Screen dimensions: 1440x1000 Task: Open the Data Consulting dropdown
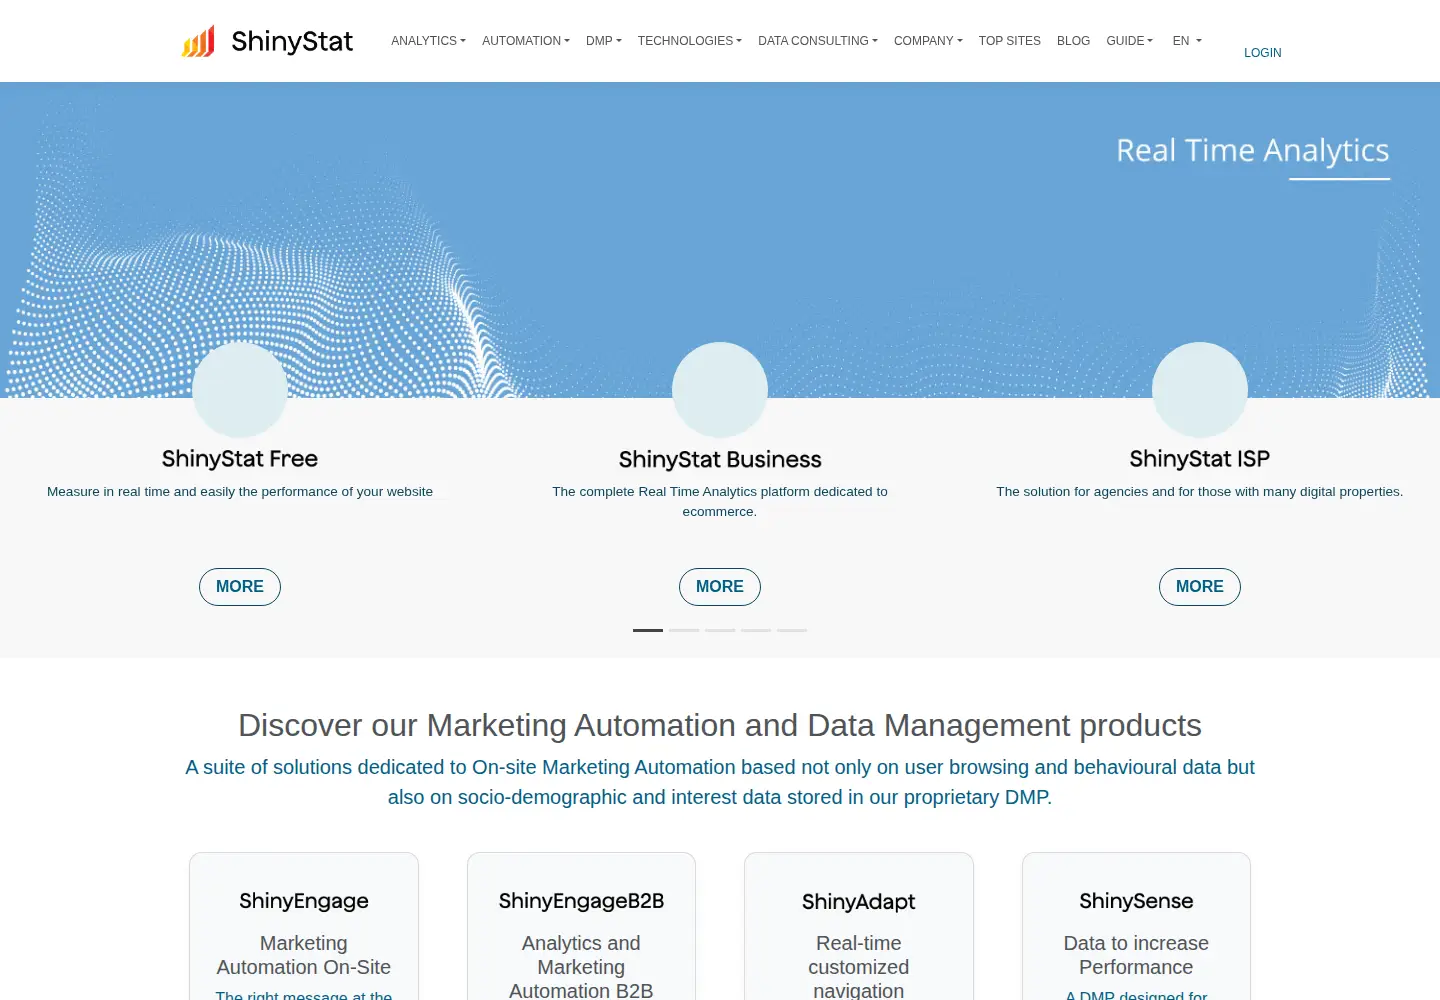818,41
